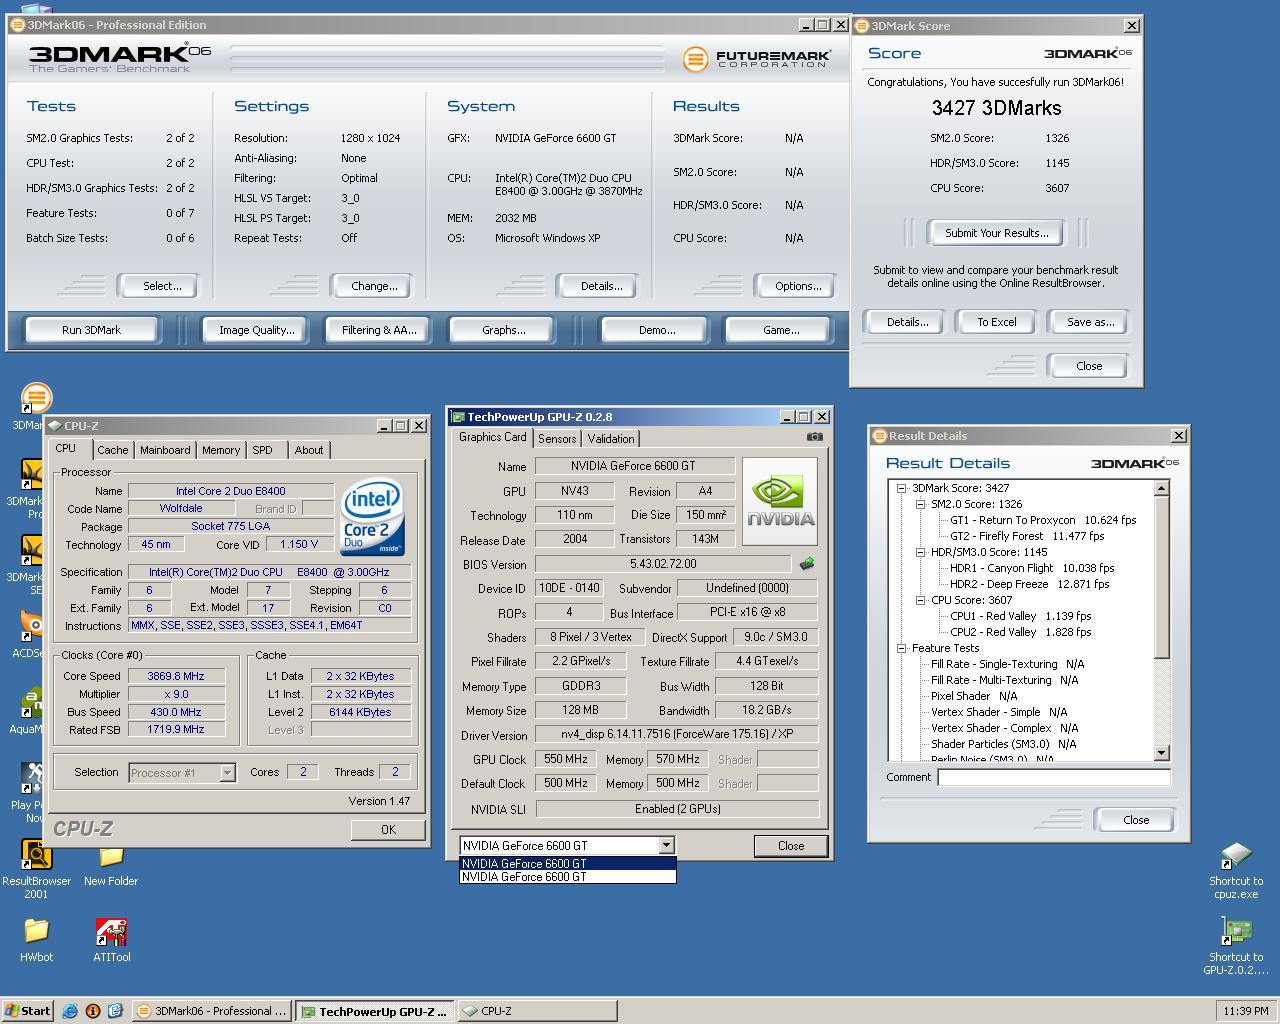
Task: Click the Graphs... button
Action: [x=503, y=330]
